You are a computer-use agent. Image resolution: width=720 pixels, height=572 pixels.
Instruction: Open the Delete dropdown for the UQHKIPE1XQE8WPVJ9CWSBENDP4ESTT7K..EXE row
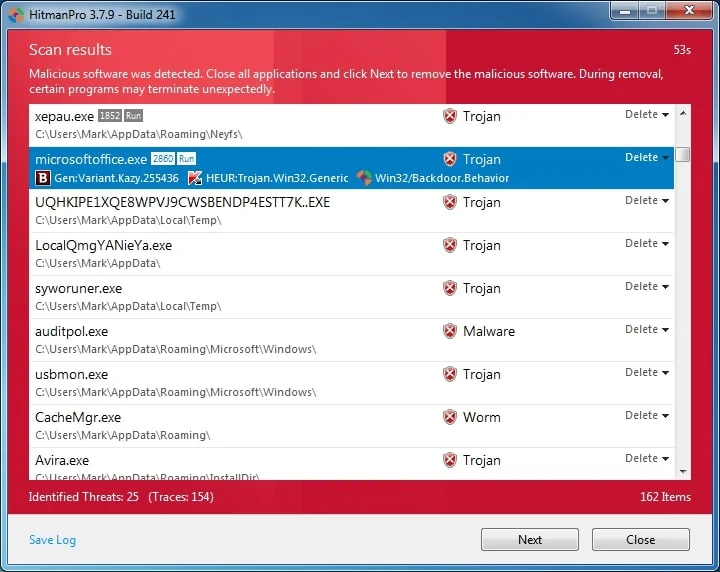click(x=647, y=200)
